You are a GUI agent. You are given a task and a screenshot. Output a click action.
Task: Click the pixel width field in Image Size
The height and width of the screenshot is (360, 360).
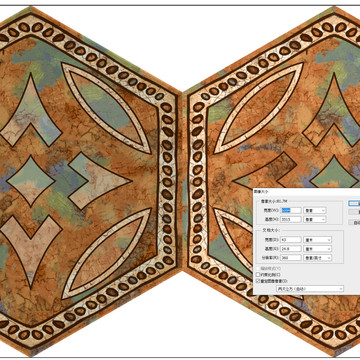292,210
